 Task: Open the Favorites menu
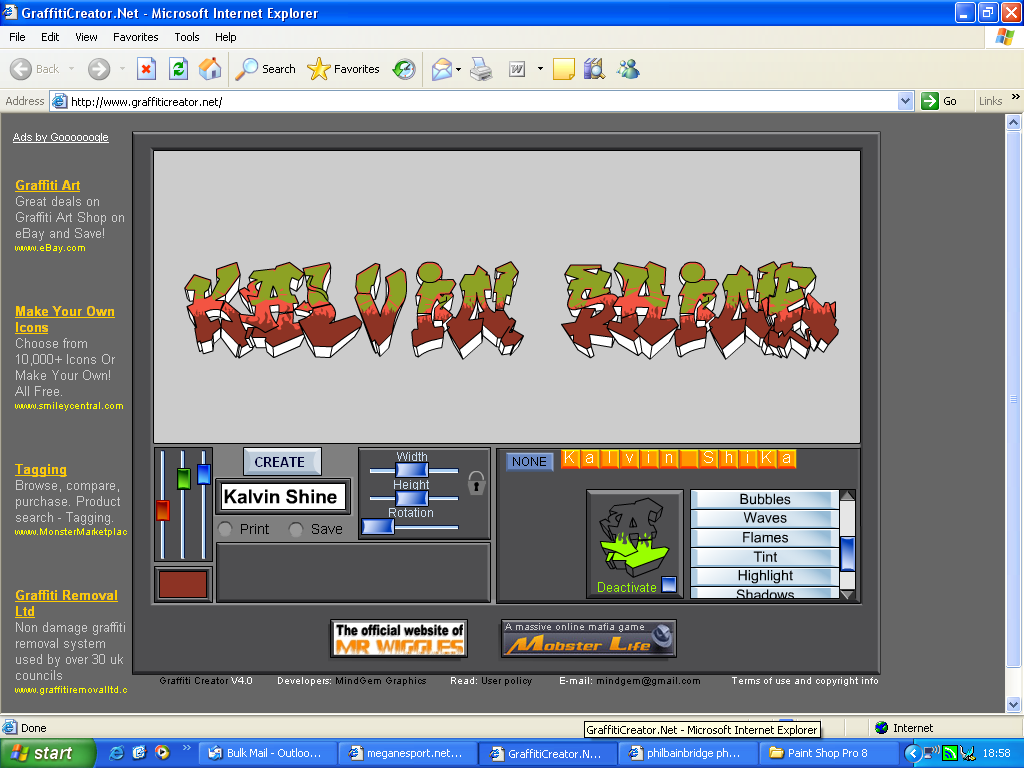coord(136,37)
